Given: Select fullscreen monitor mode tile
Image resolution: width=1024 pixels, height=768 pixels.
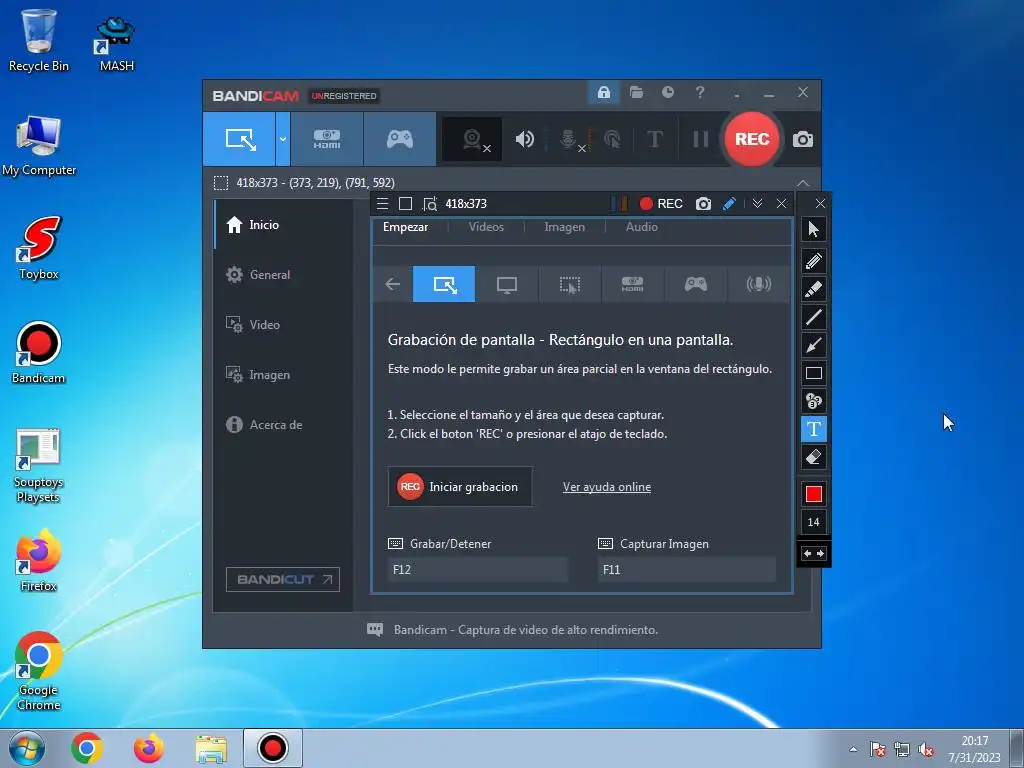Looking at the screenshot, I should point(507,284).
